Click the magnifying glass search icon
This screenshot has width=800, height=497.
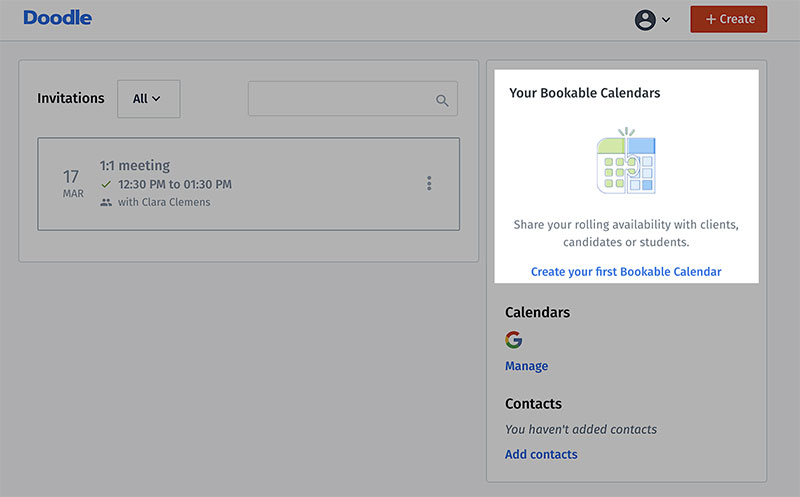click(x=442, y=101)
